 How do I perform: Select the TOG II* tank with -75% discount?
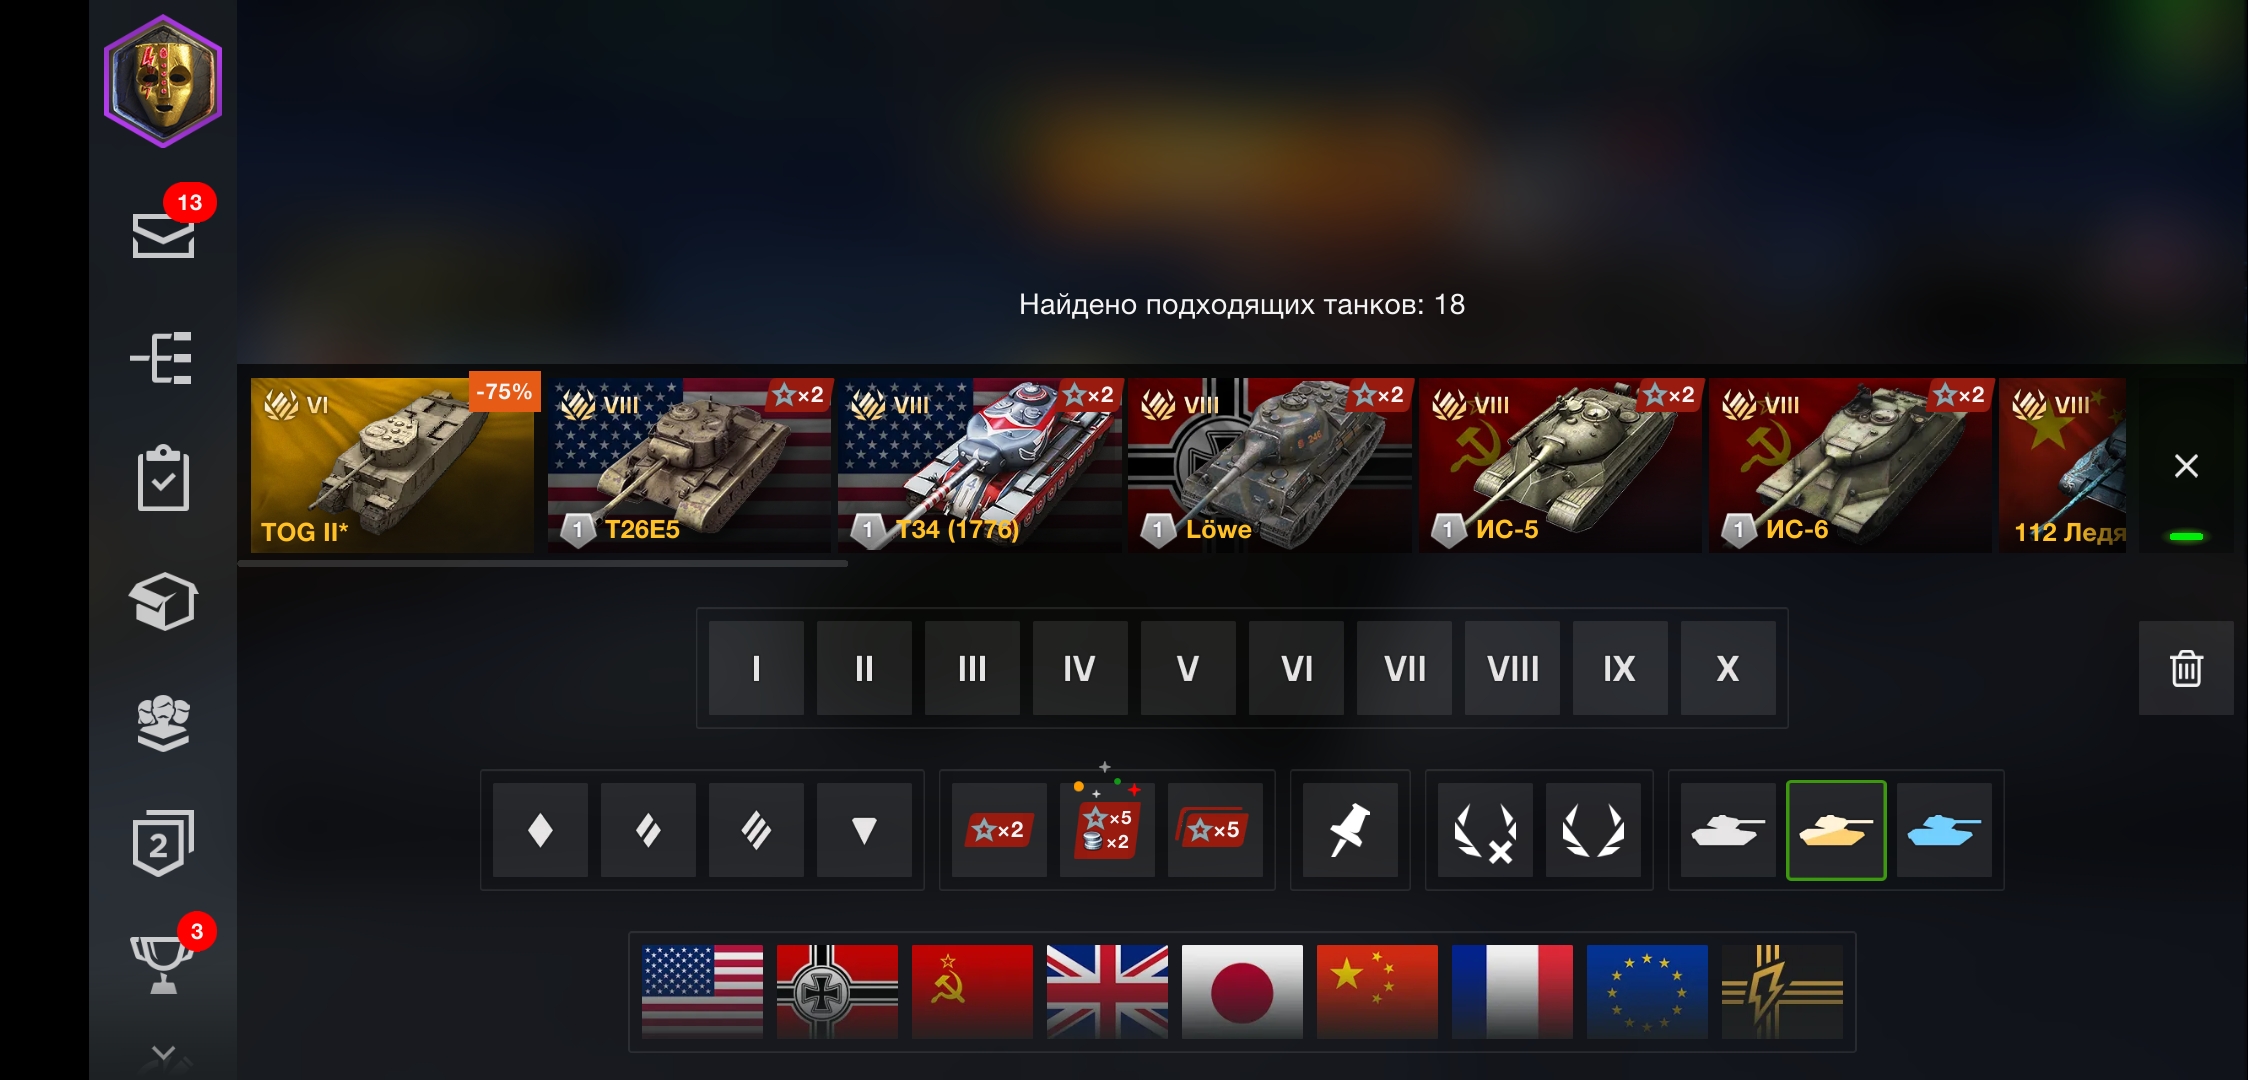click(393, 465)
